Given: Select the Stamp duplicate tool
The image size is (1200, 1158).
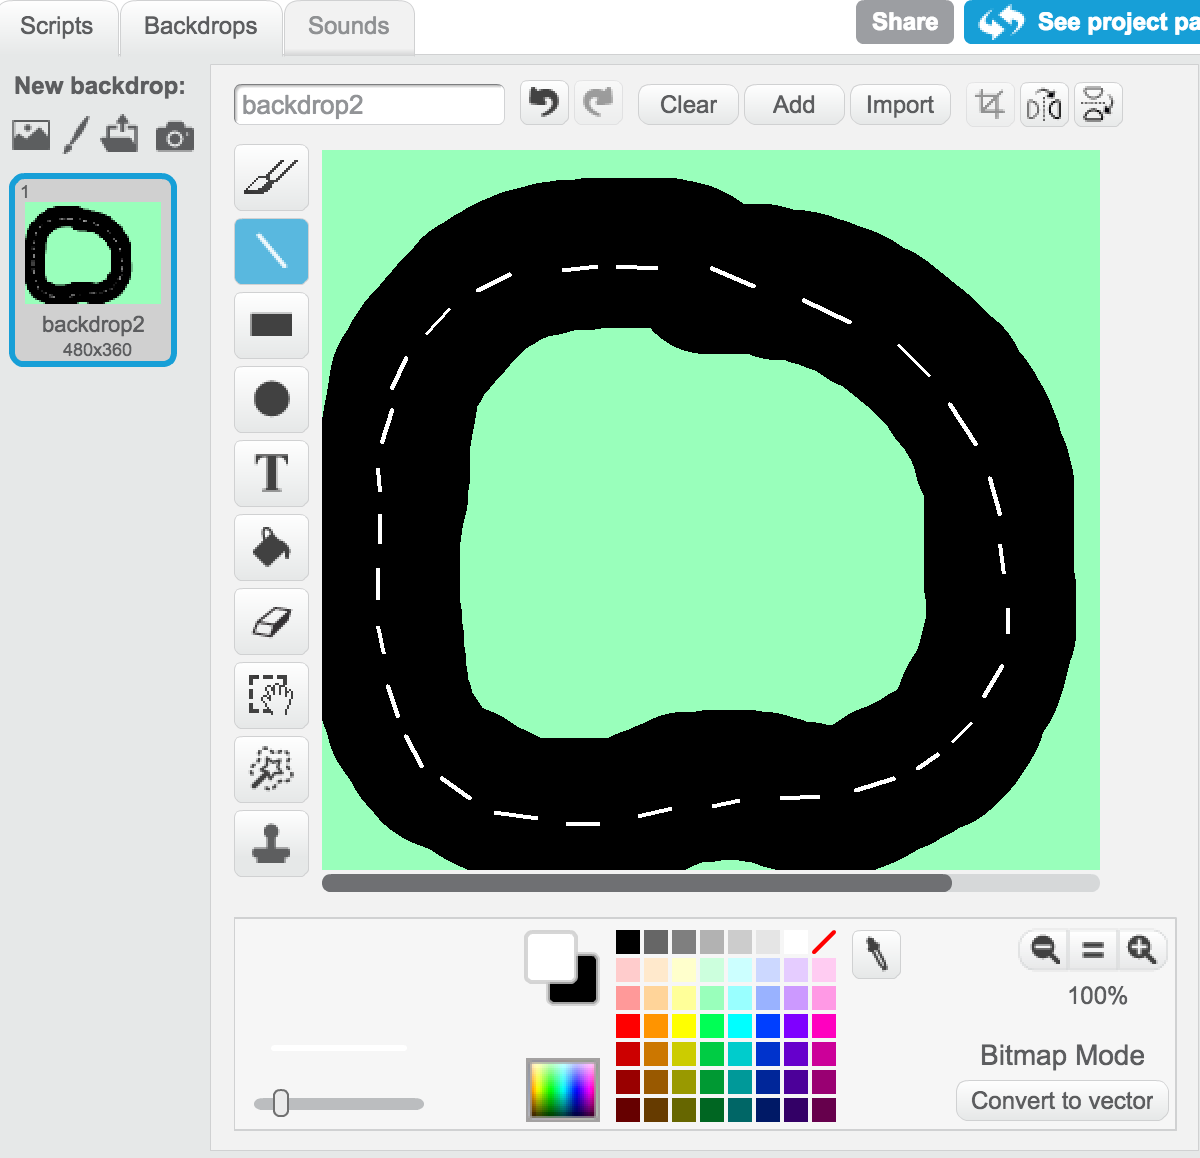Looking at the screenshot, I should coord(271,843).
